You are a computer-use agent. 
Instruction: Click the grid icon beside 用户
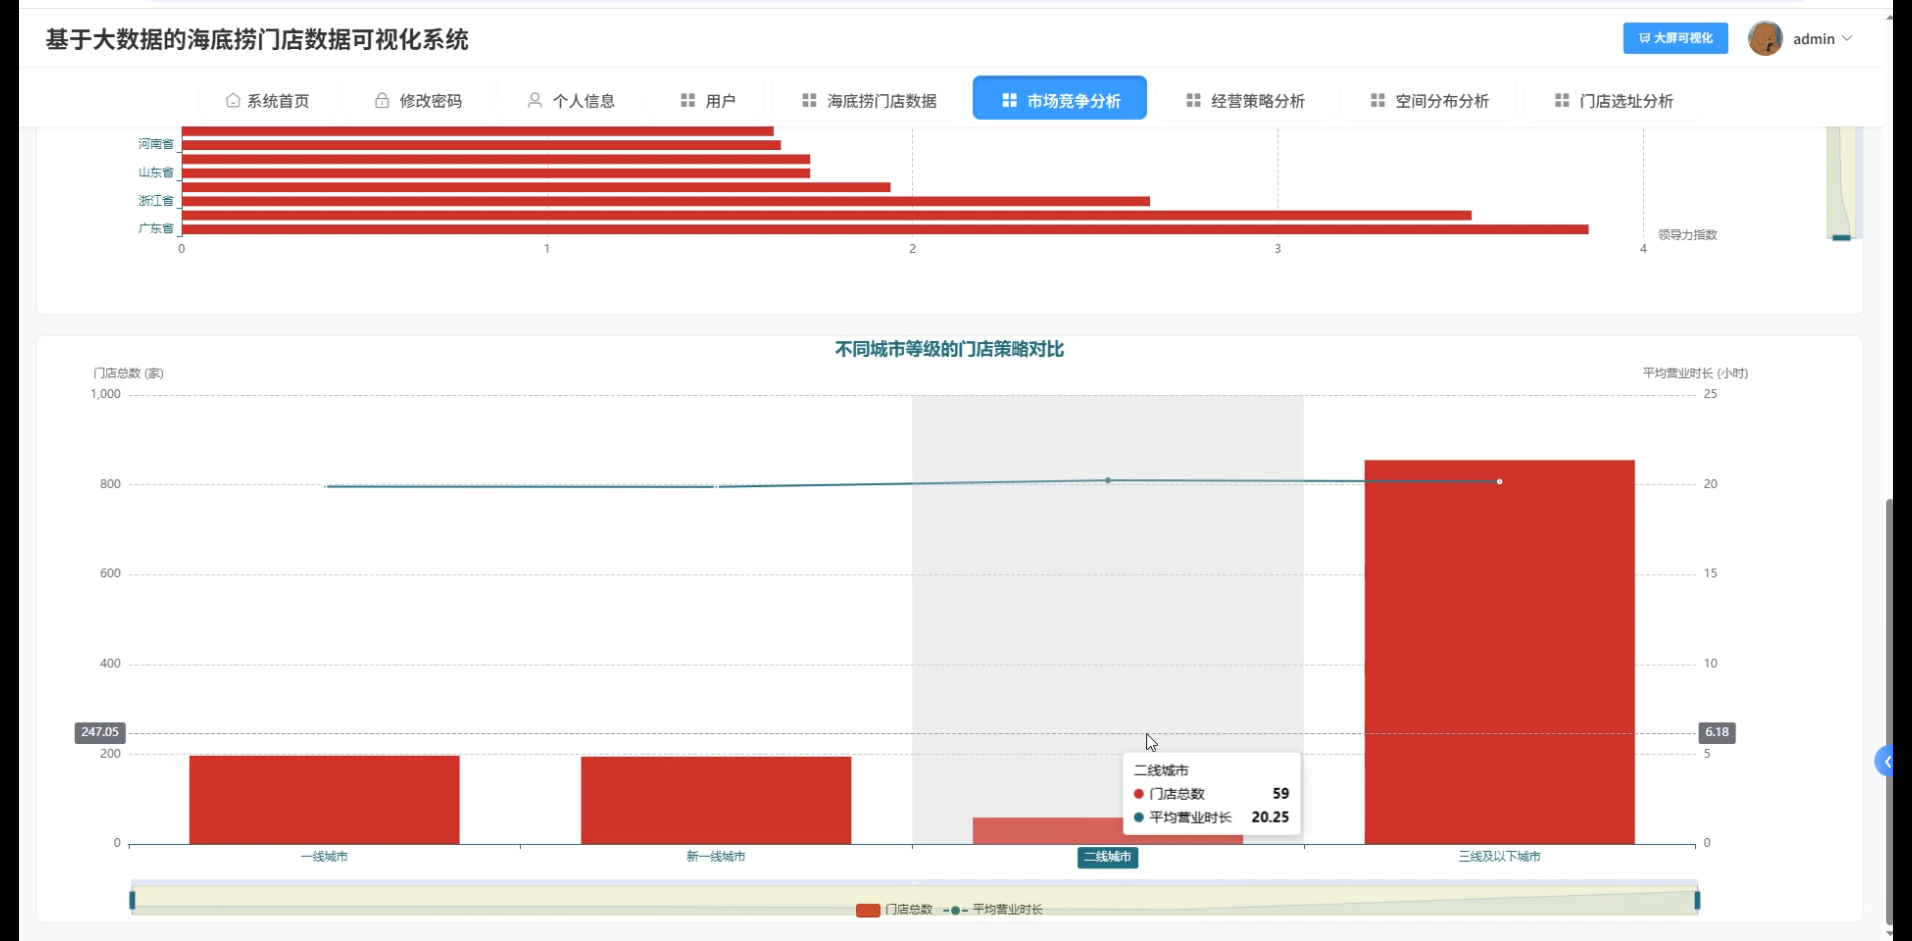pos(688,100)
